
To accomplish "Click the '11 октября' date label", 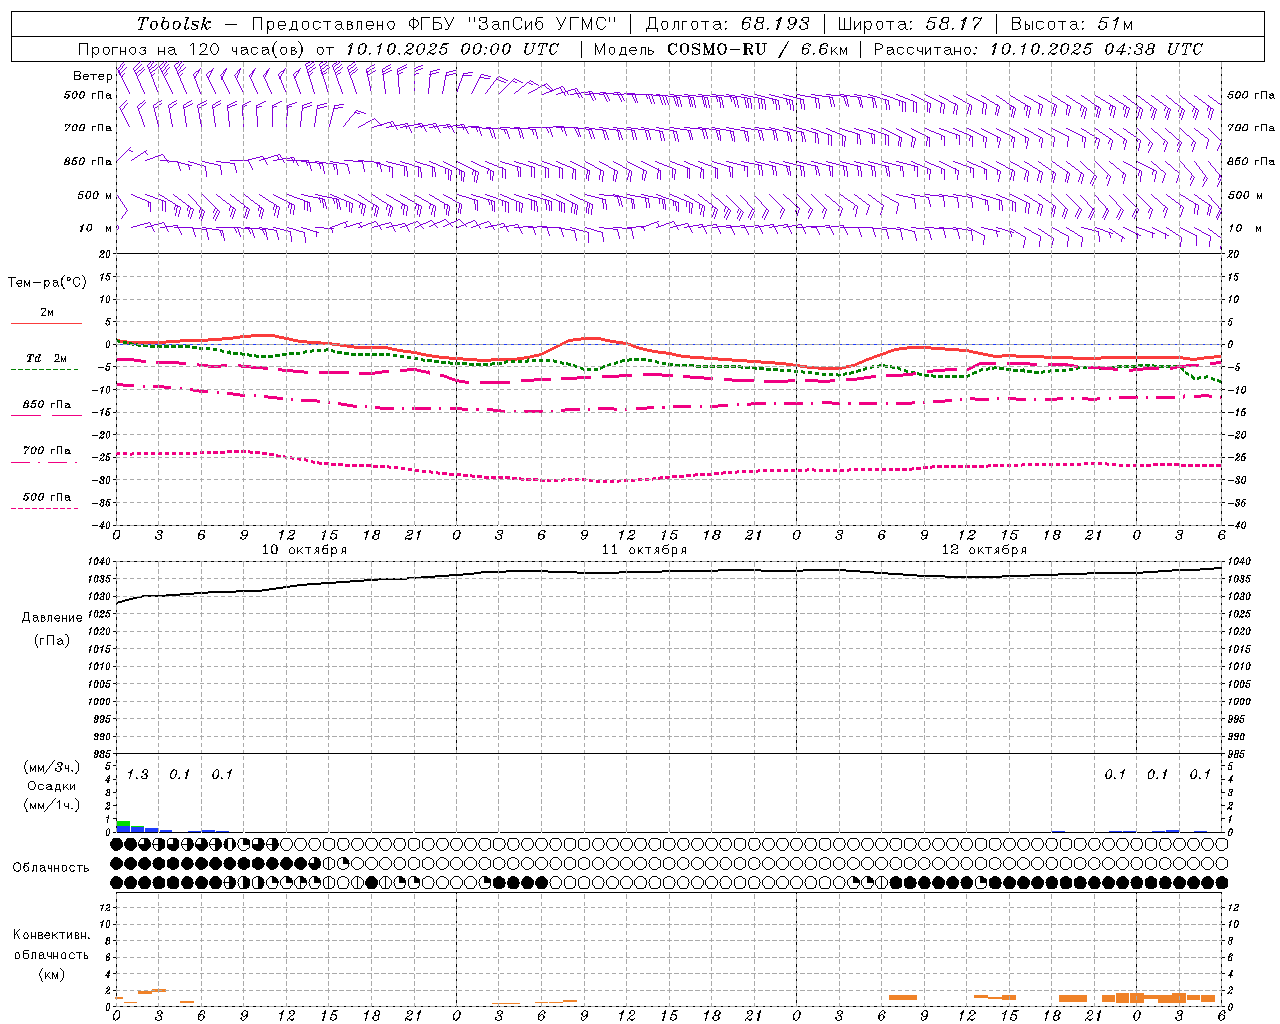I will 644,550.
